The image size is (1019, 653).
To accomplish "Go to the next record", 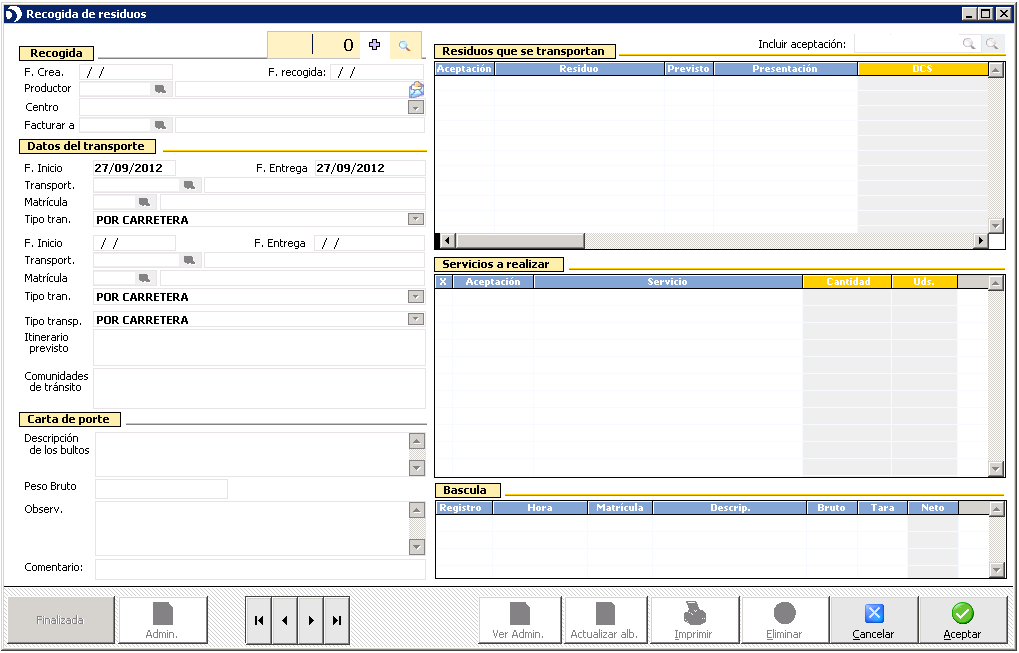I will coord(311,620).
